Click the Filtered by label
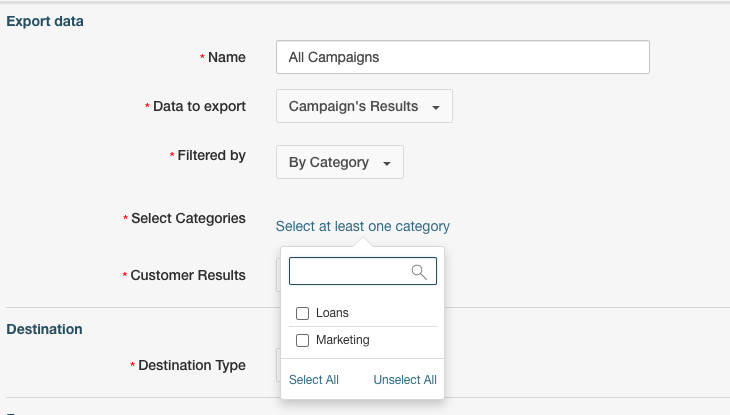The width and height of the screenshot is (730, 415). [x=211, y=155]
